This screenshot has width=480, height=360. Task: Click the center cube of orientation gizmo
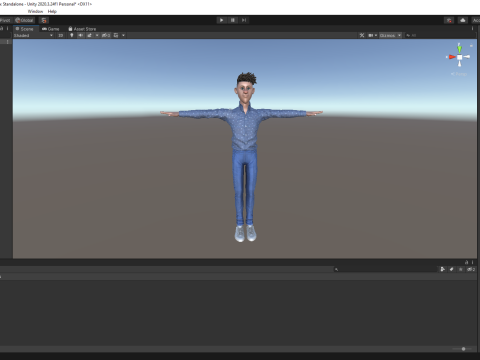(x=460, y=57)
